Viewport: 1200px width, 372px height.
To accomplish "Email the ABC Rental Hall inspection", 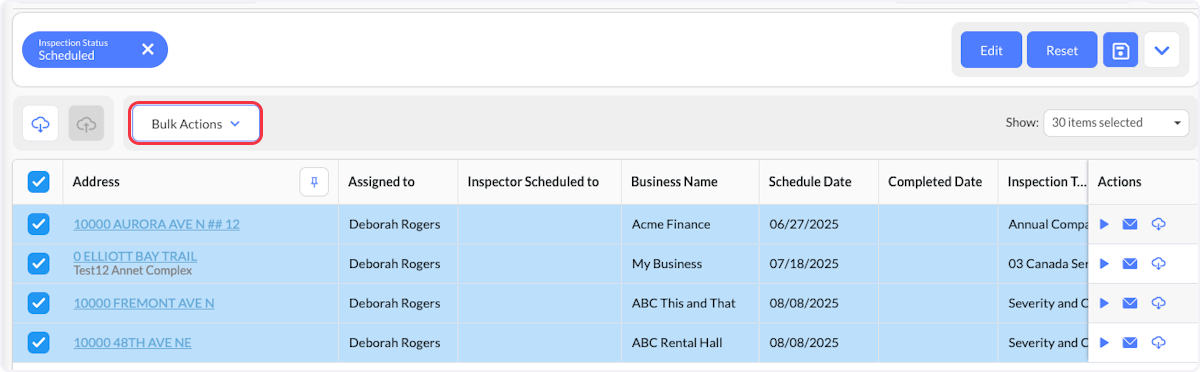I will click(1130, 343).
